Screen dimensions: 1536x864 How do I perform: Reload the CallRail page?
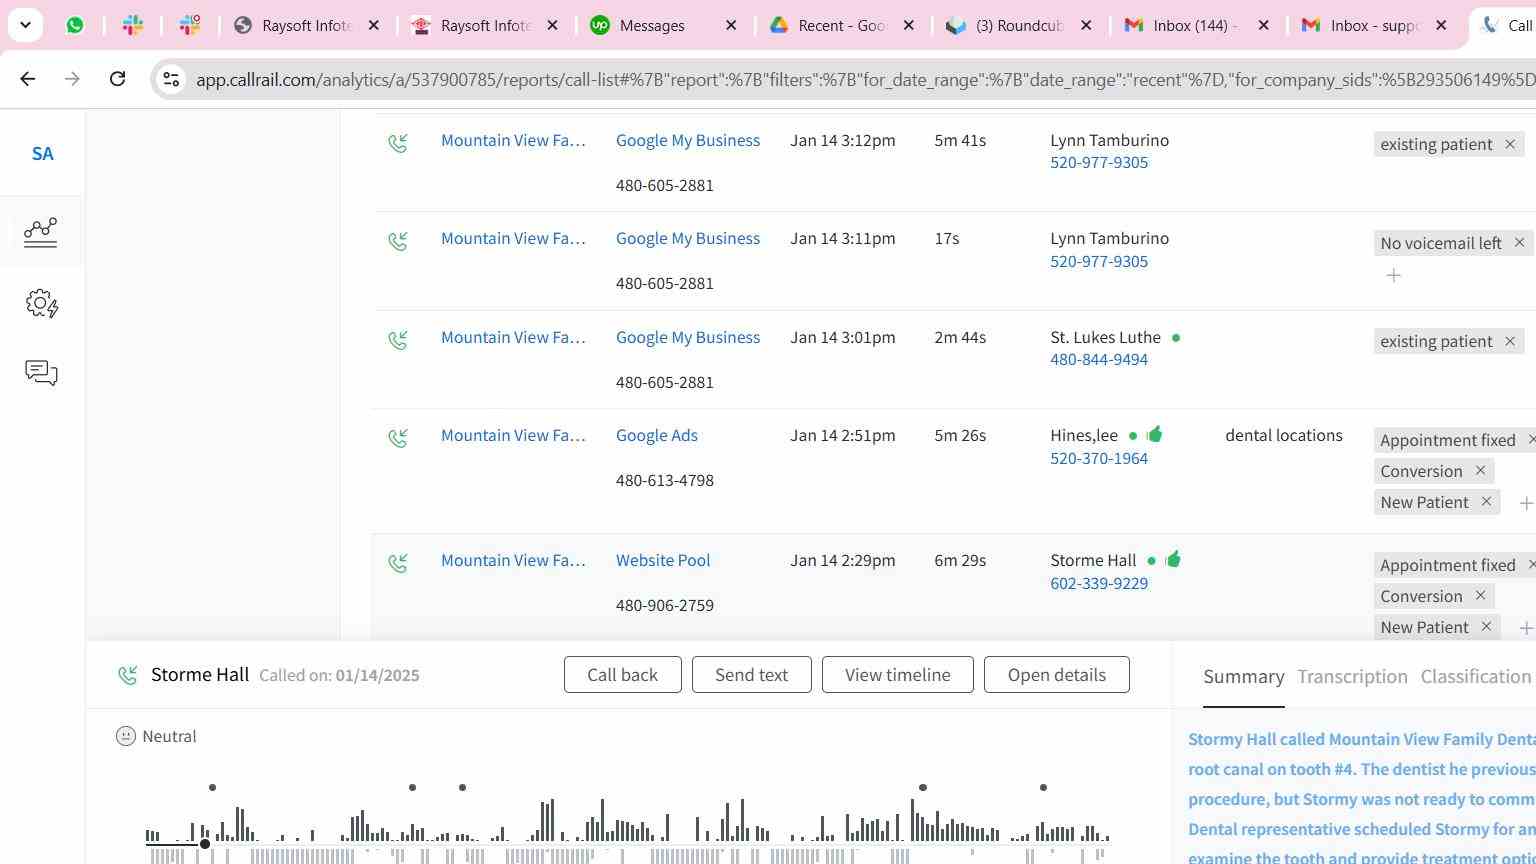tap(117, 78)
